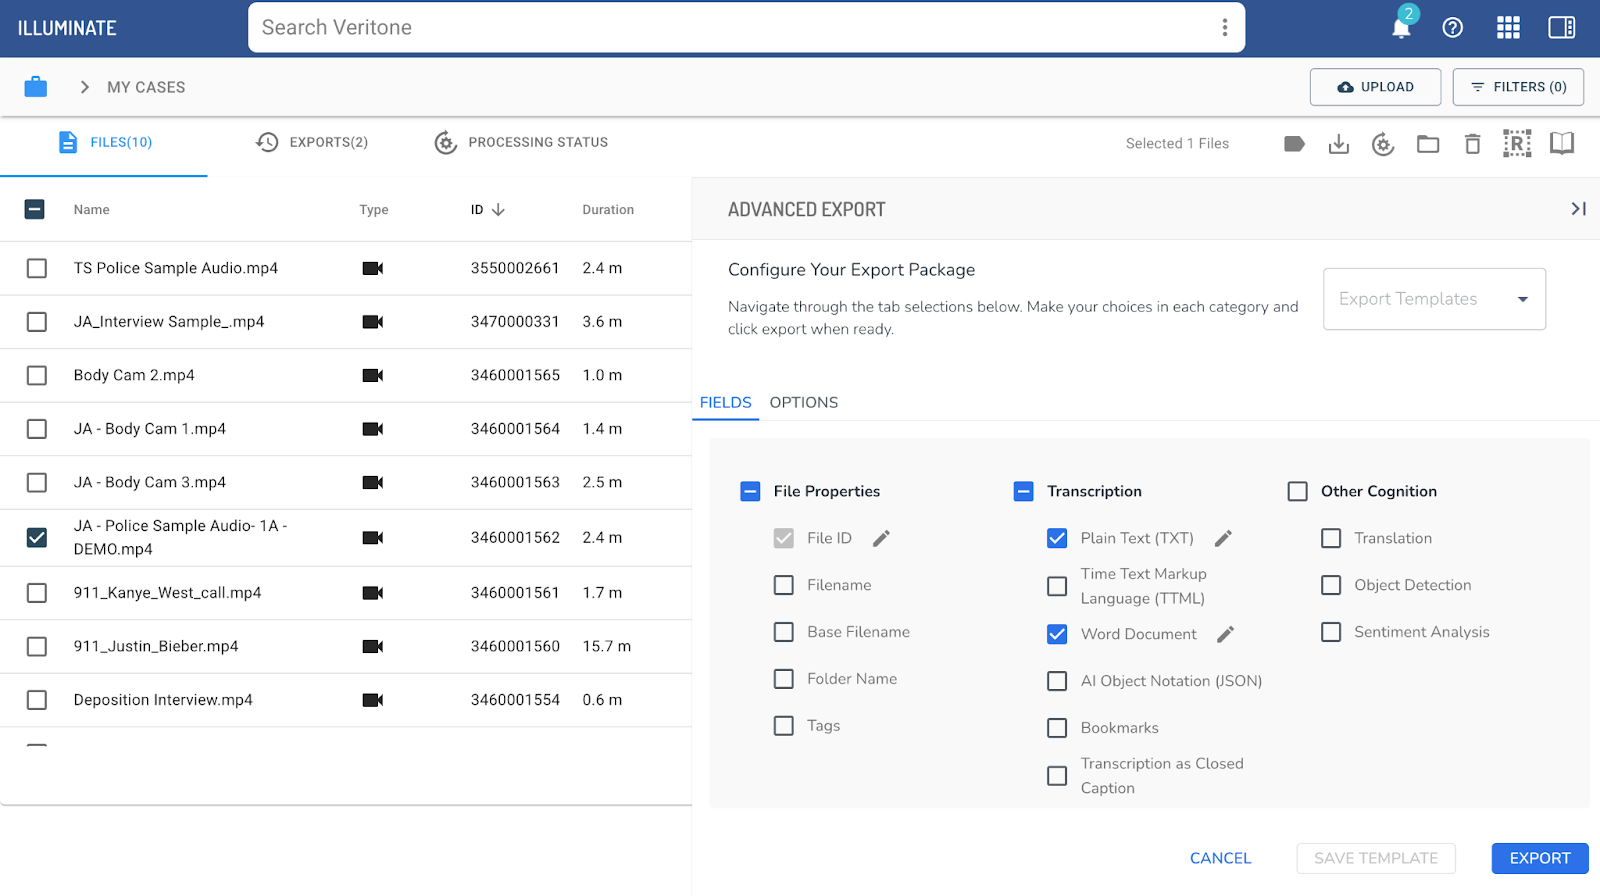Screen dimensions: 1600x896
Task: Toggle the side panel icon in header
Action: point(1562,27)
